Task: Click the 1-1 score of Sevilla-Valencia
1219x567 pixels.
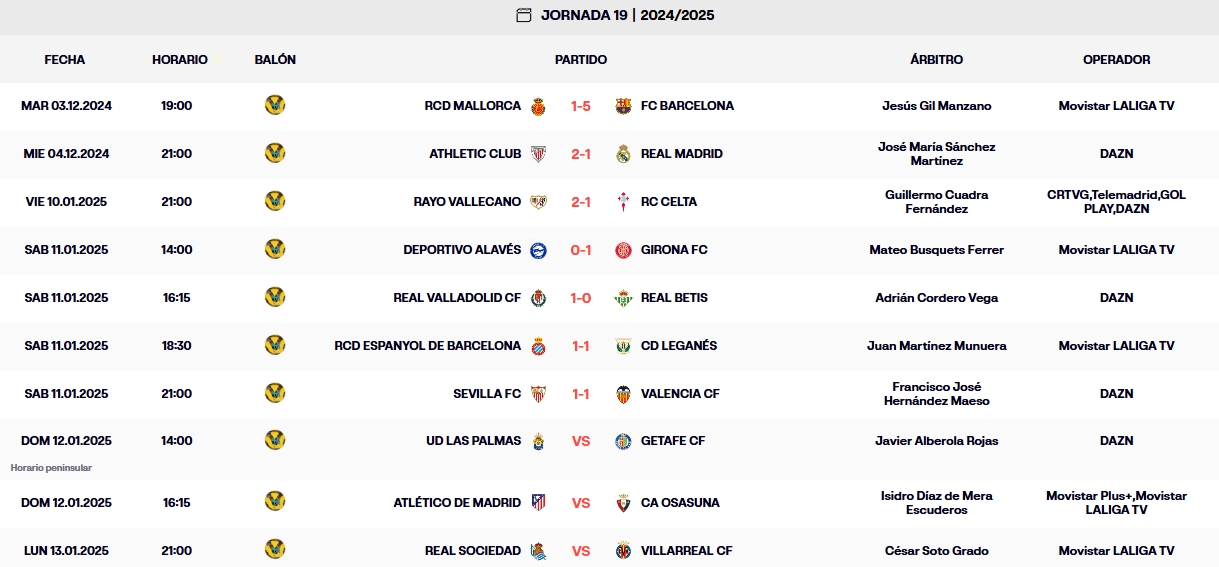Action: pyautogui.click(x=581, y=394)
